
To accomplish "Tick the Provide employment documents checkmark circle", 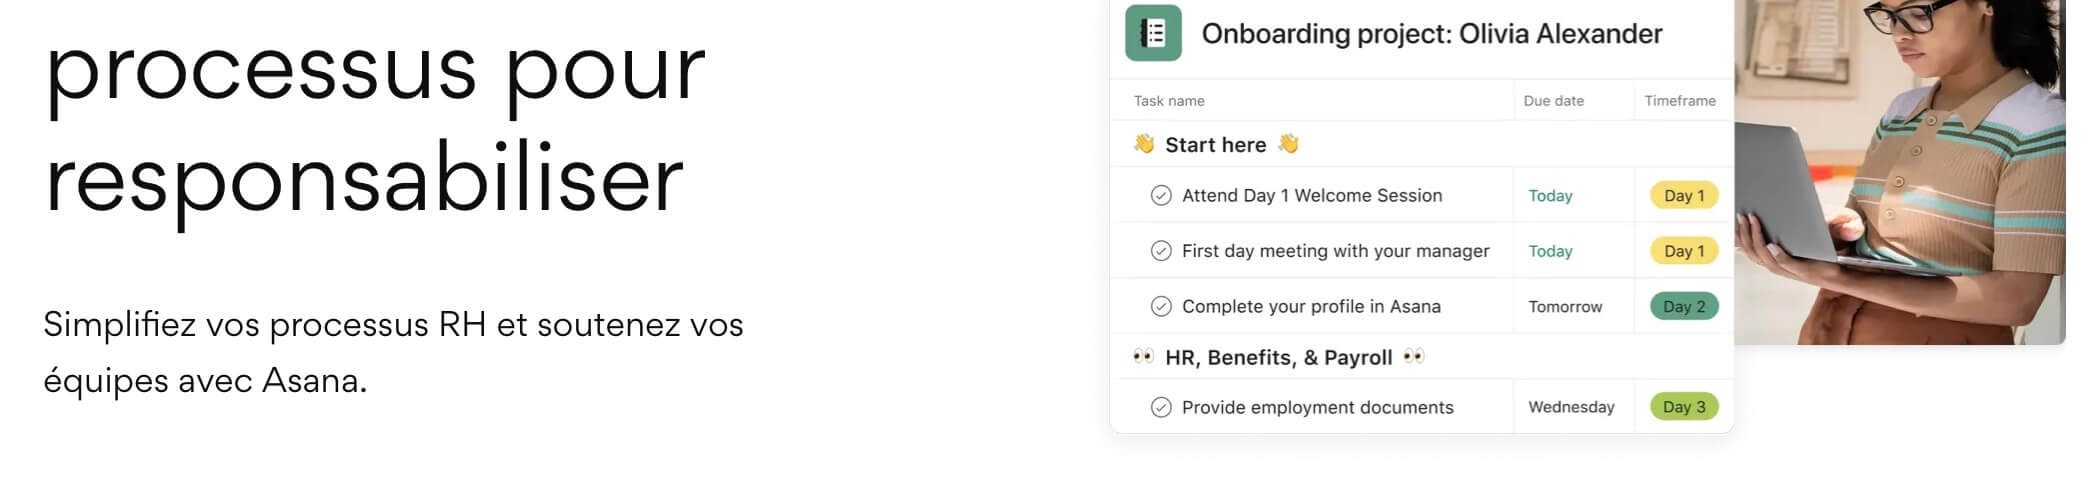I will click(x=1161, y=407).
